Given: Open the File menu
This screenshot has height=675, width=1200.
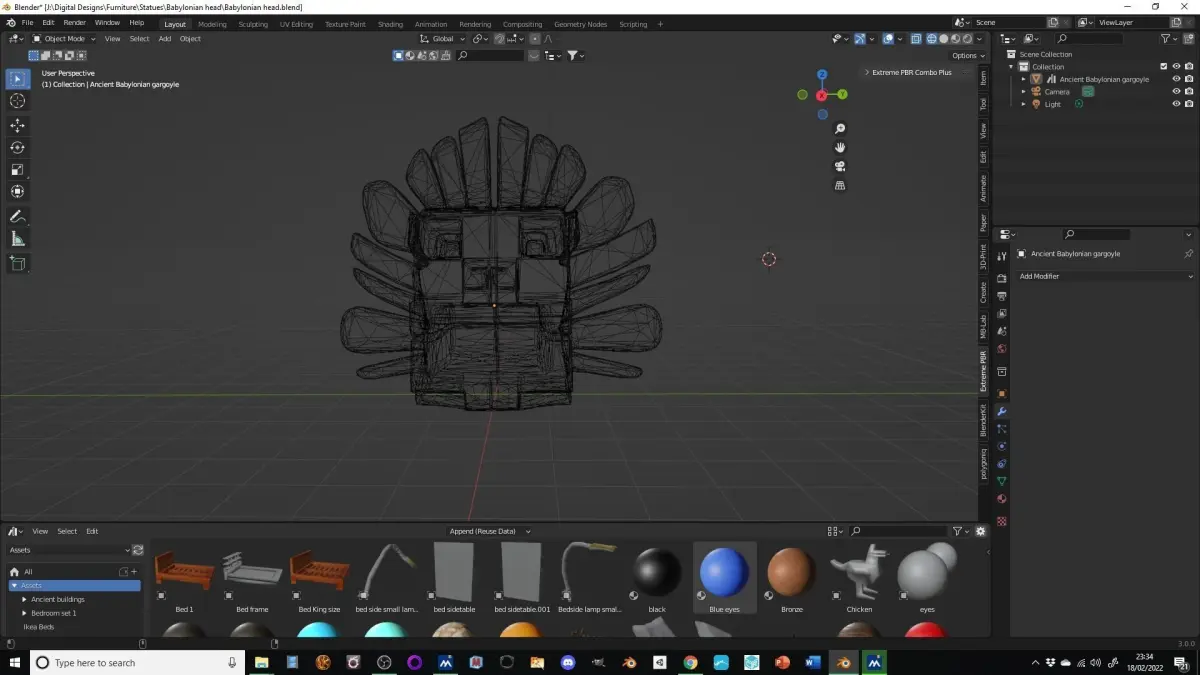Looking at the screenshot, I should point(27,22).
